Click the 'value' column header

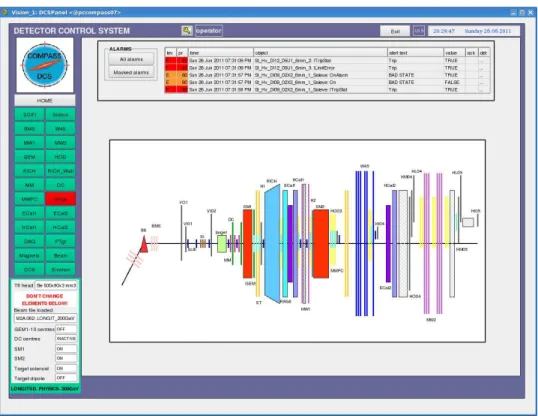(454, 53)
